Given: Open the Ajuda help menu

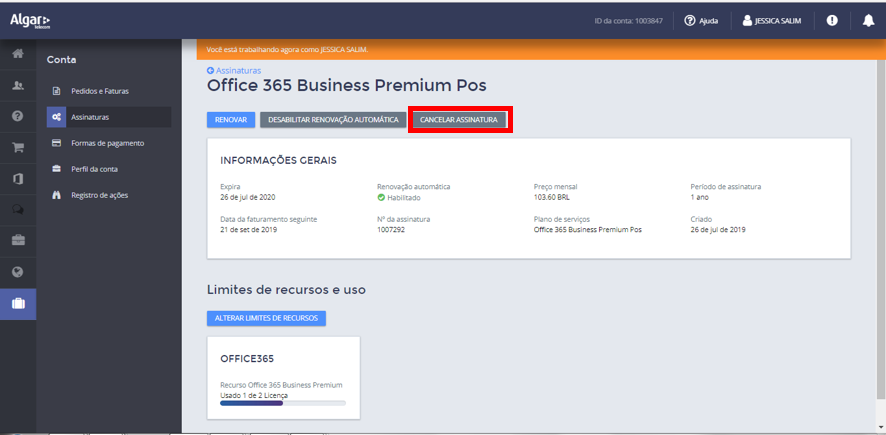Looking at the screenshot, I should point(702,20).
